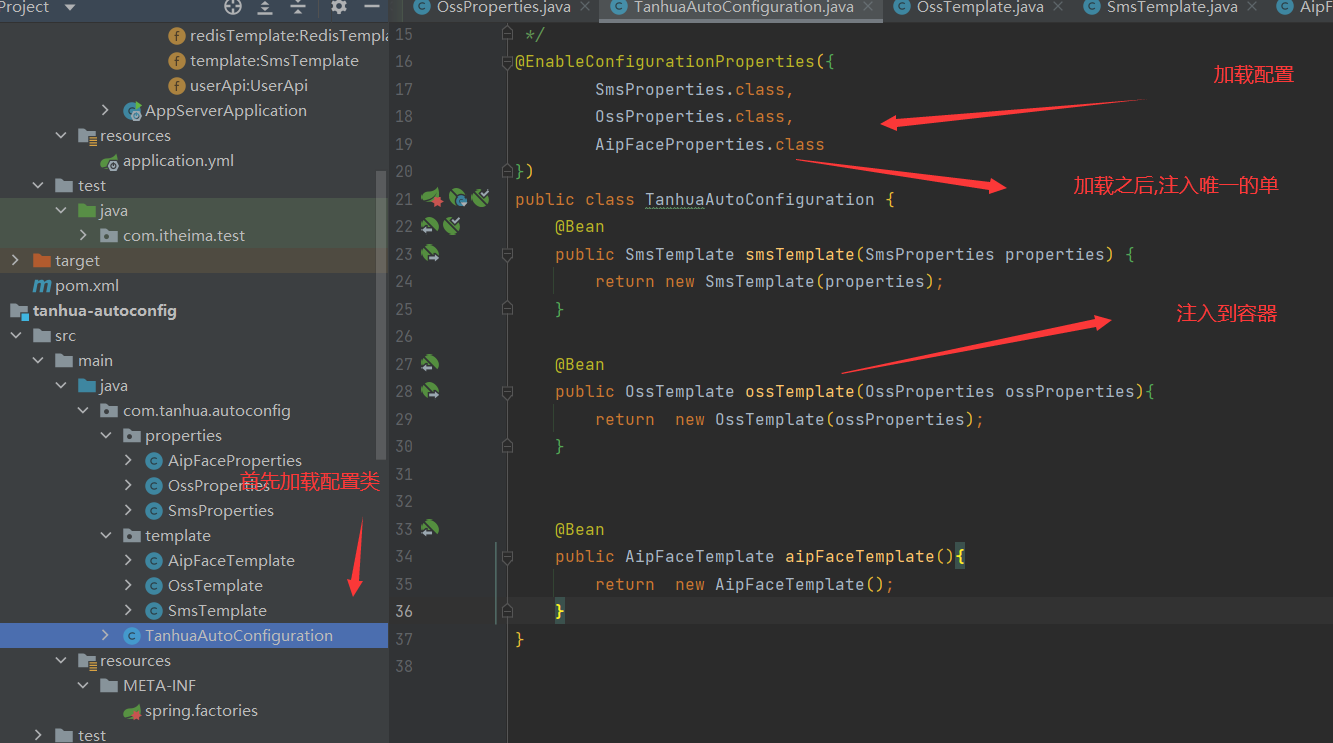The height and width of the screenshot is (743, 1333).
Task: Expand SmsProperties class node in tree
Action: [128, 511]
